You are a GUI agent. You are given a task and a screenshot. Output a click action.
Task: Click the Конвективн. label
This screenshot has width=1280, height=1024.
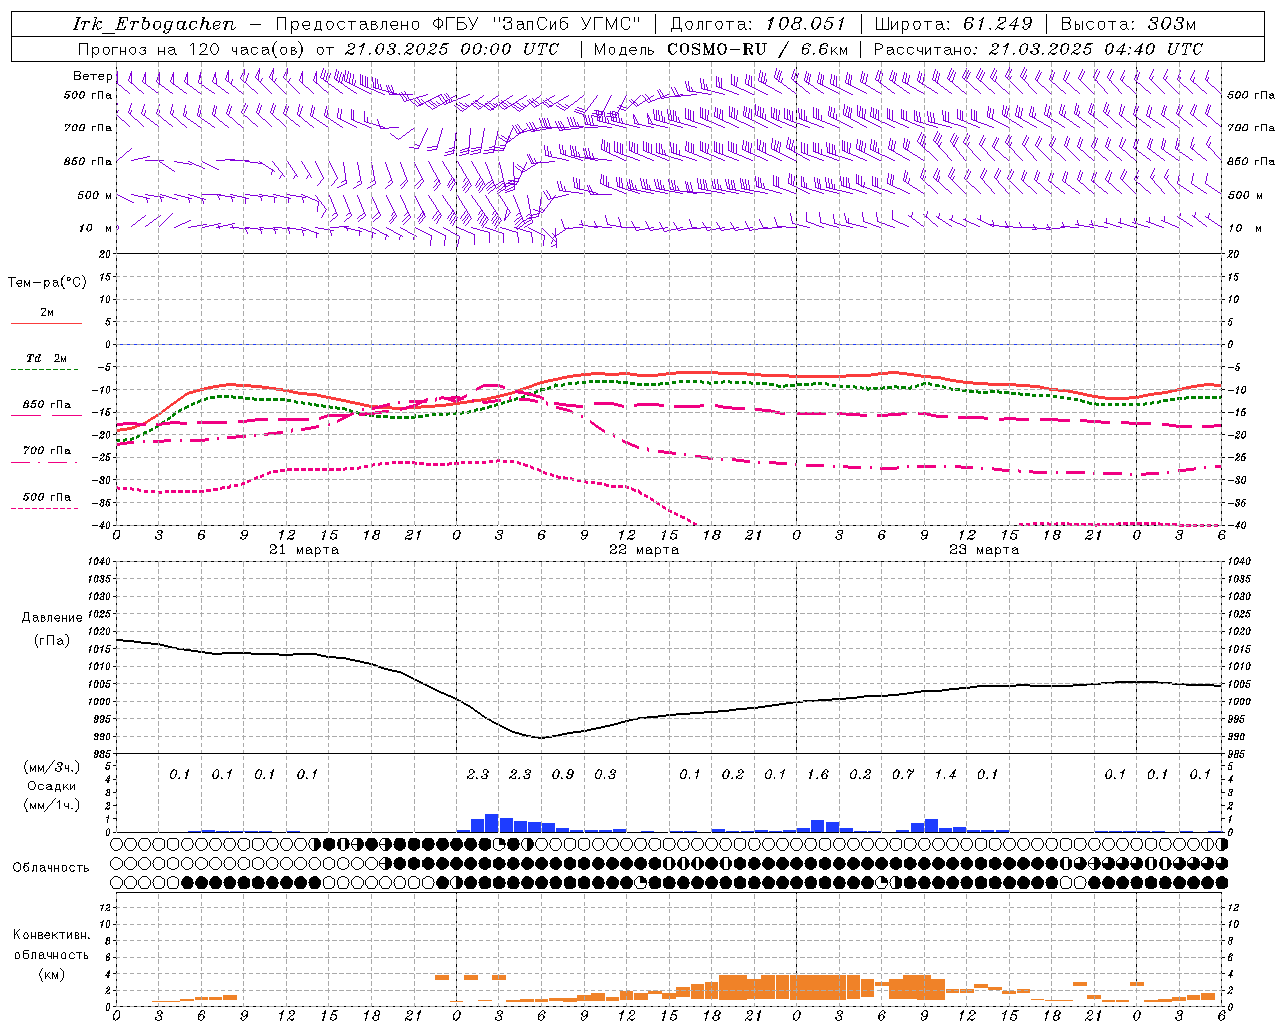pyautogui.click(x=51, y=935)
